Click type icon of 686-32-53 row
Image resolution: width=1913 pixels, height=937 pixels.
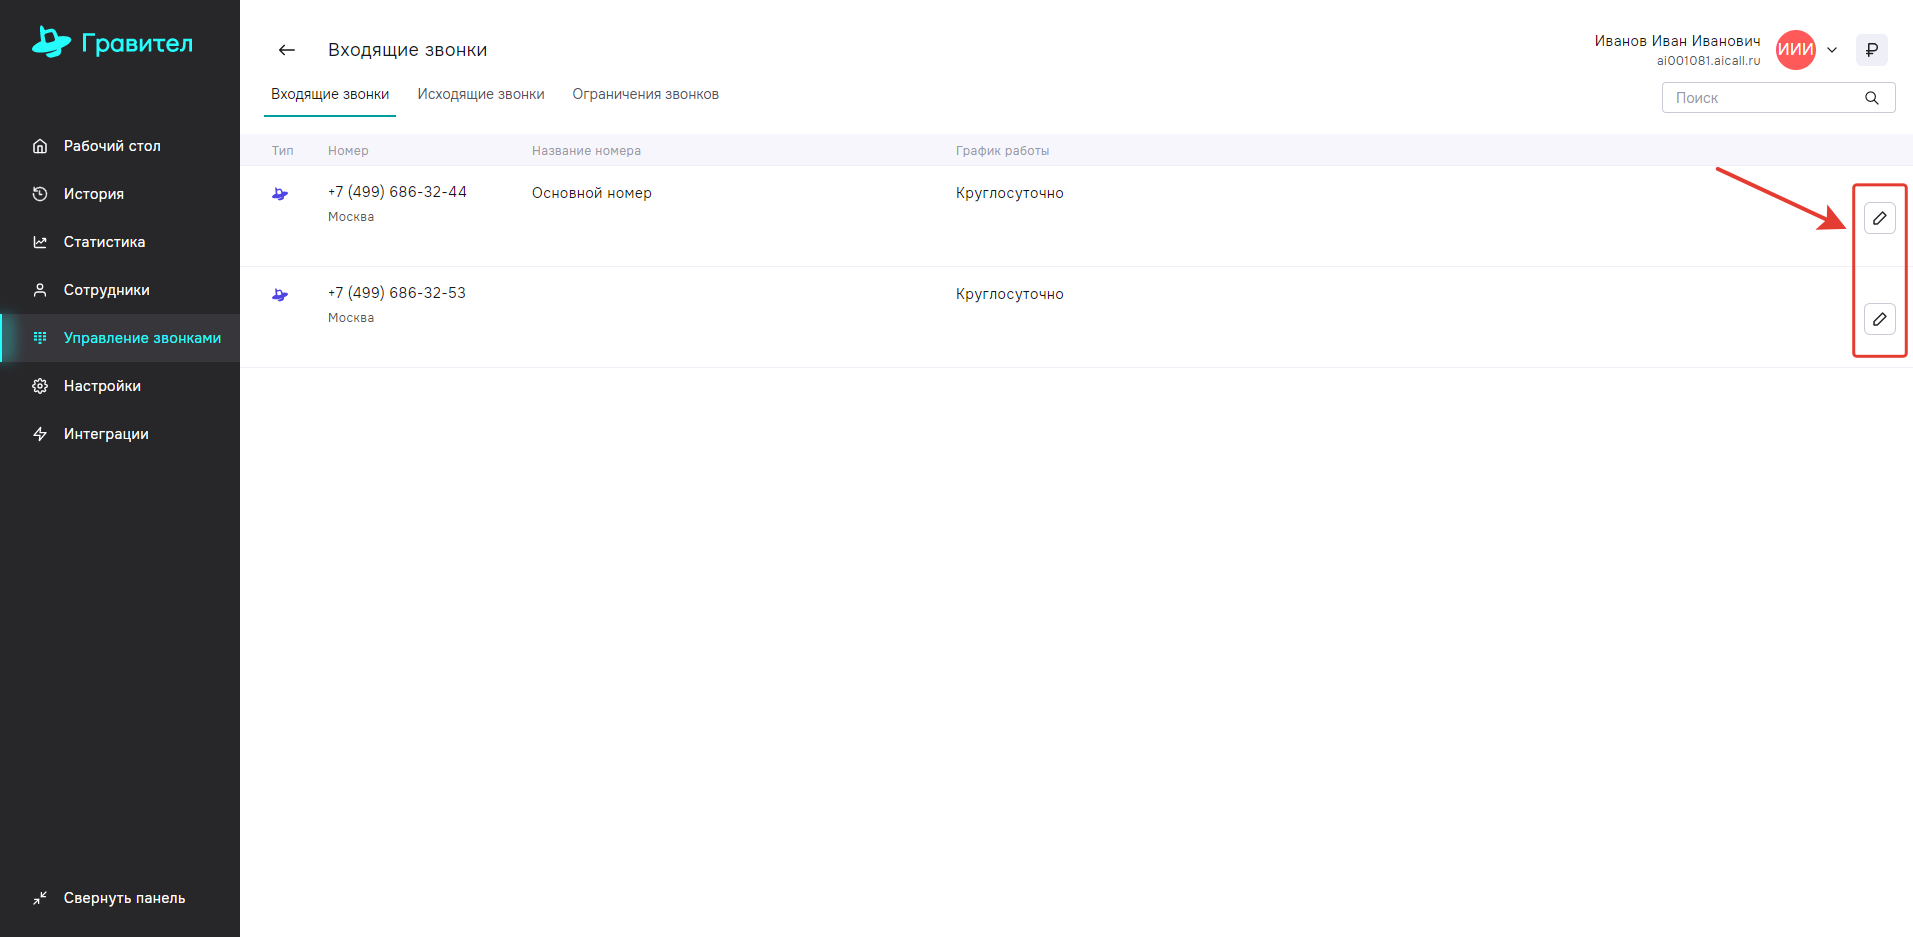pos(280,295)
